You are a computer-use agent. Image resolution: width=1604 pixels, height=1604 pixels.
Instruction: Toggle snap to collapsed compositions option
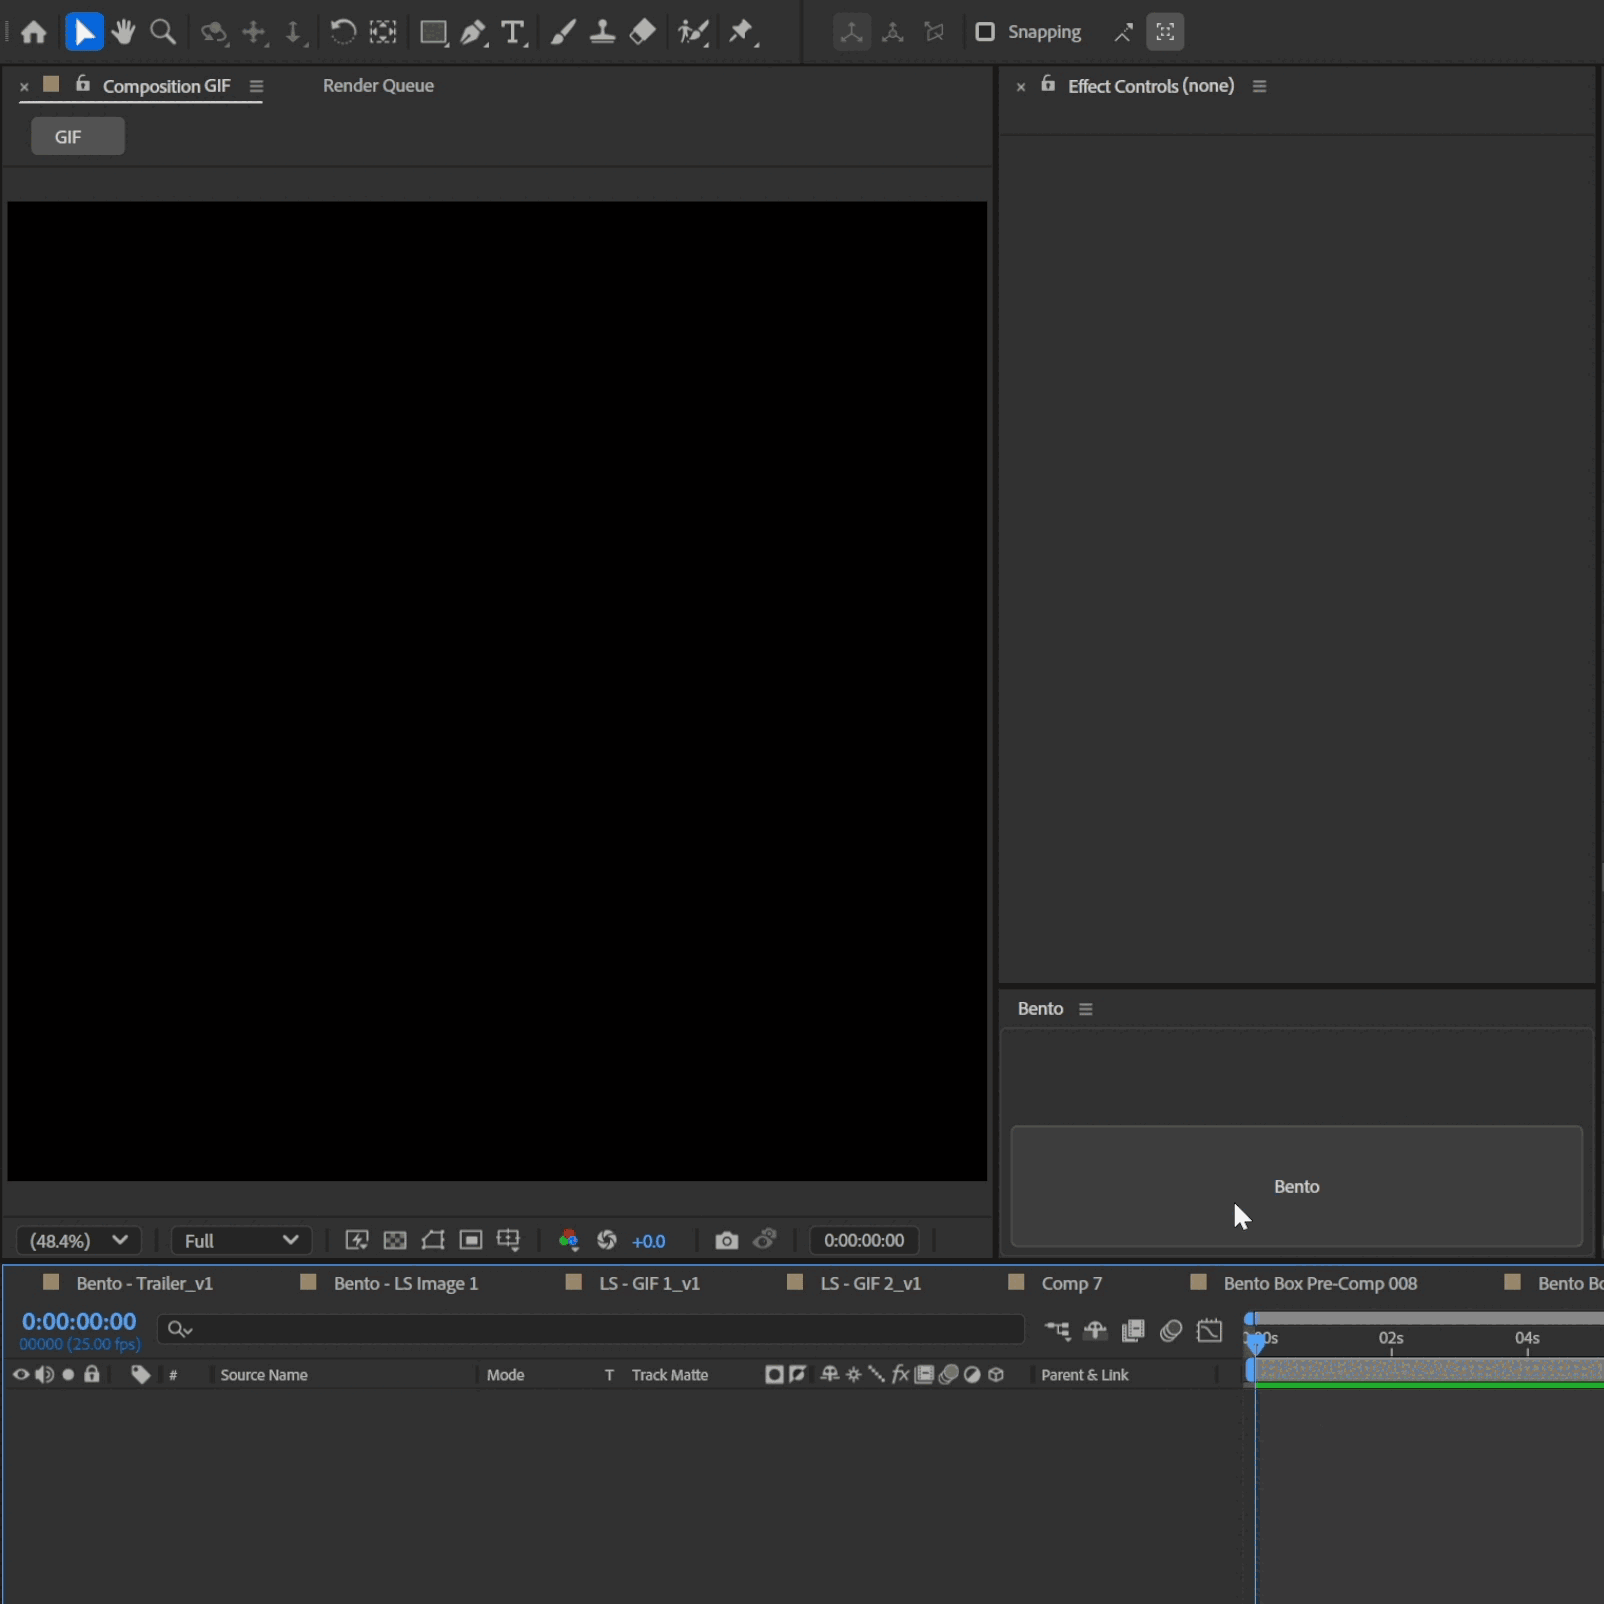1165,32
